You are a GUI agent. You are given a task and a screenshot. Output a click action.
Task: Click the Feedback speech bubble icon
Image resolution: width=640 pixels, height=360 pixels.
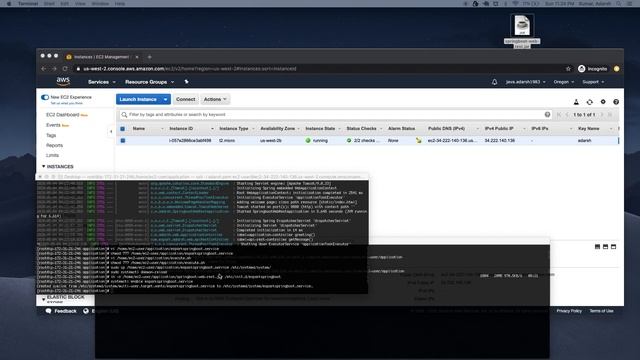(49, 311)
